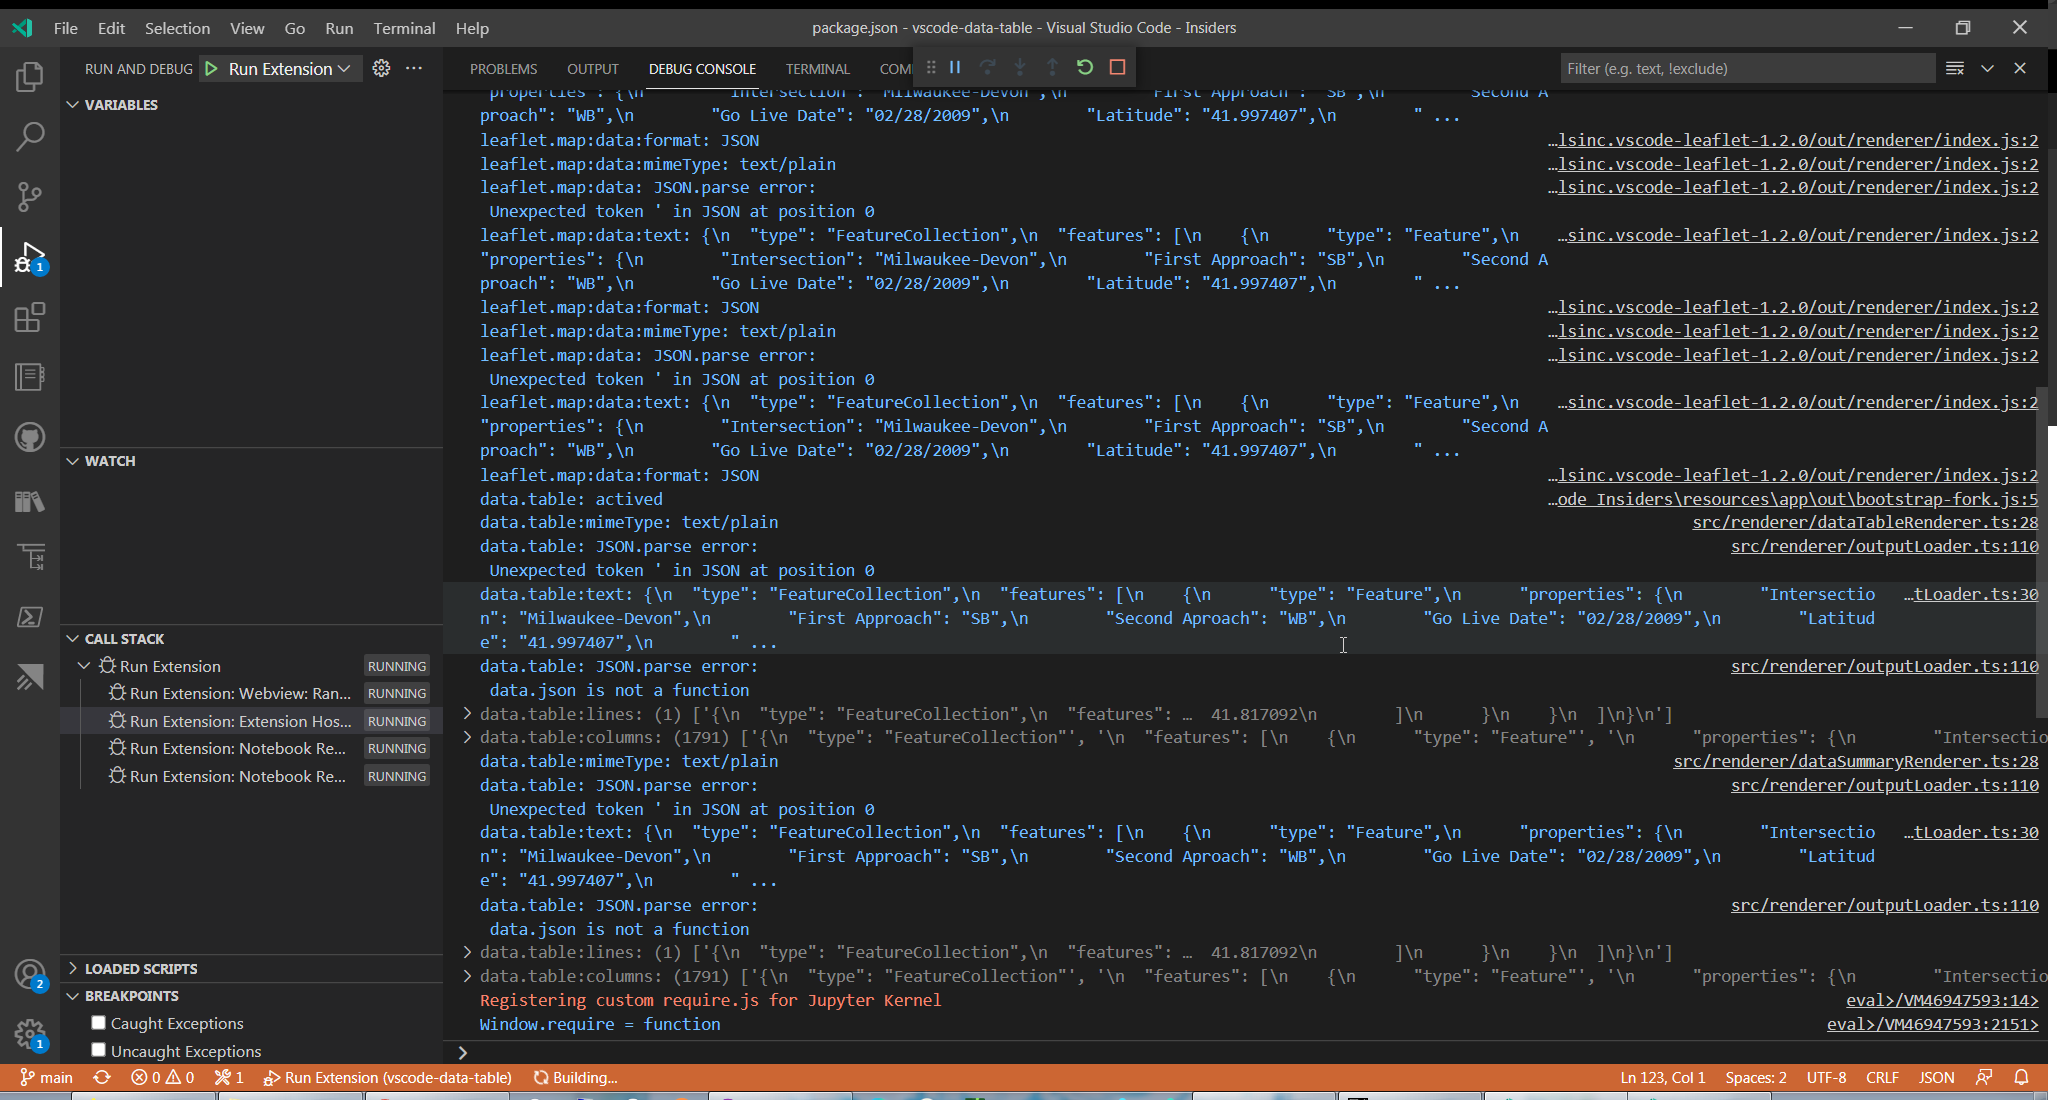Switch to the TERMINAL panel tab

[x=817, y=68]
